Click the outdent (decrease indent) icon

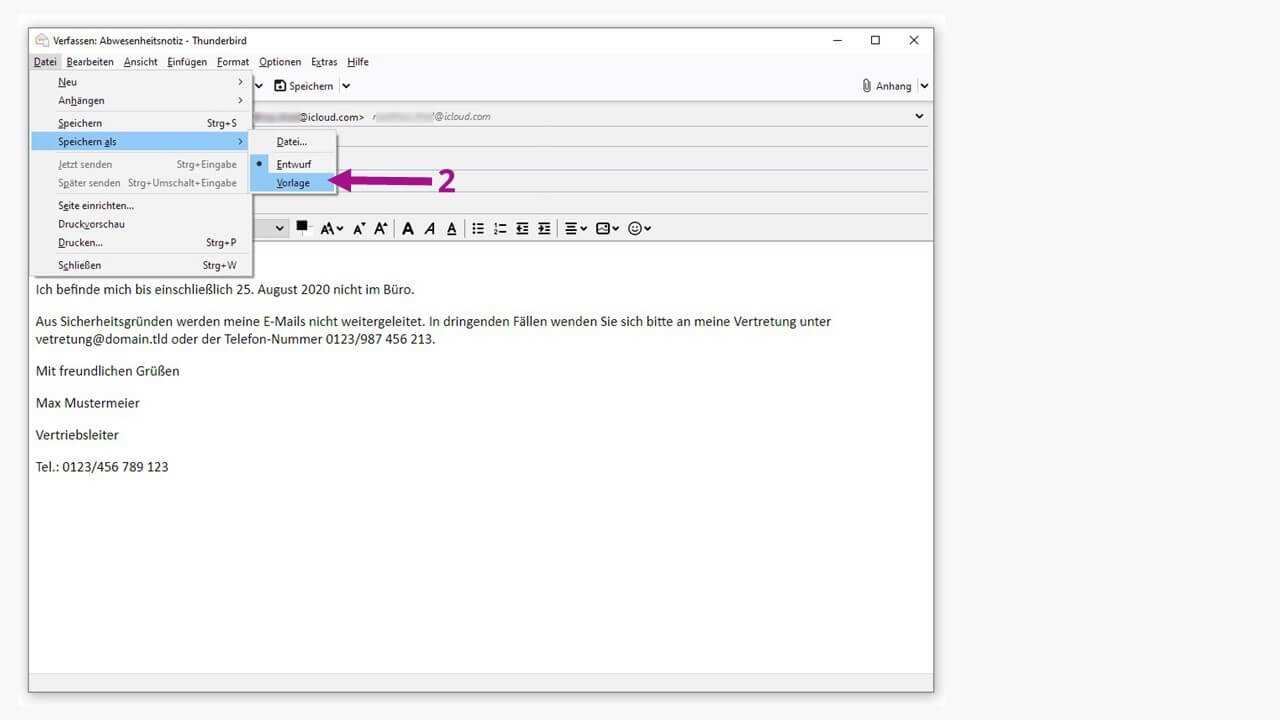tap(522, 229)
